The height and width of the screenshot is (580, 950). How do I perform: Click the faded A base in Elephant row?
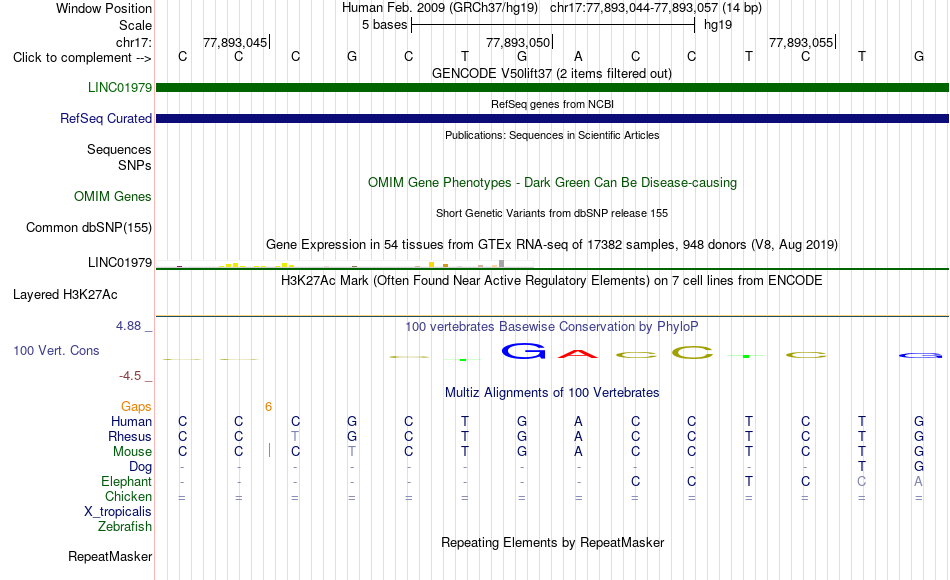919,481
